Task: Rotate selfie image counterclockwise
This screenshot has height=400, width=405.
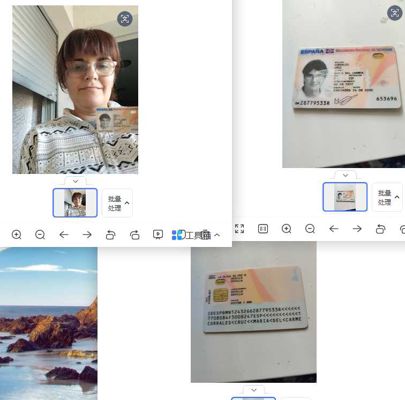Action: (x=110, y=235)
